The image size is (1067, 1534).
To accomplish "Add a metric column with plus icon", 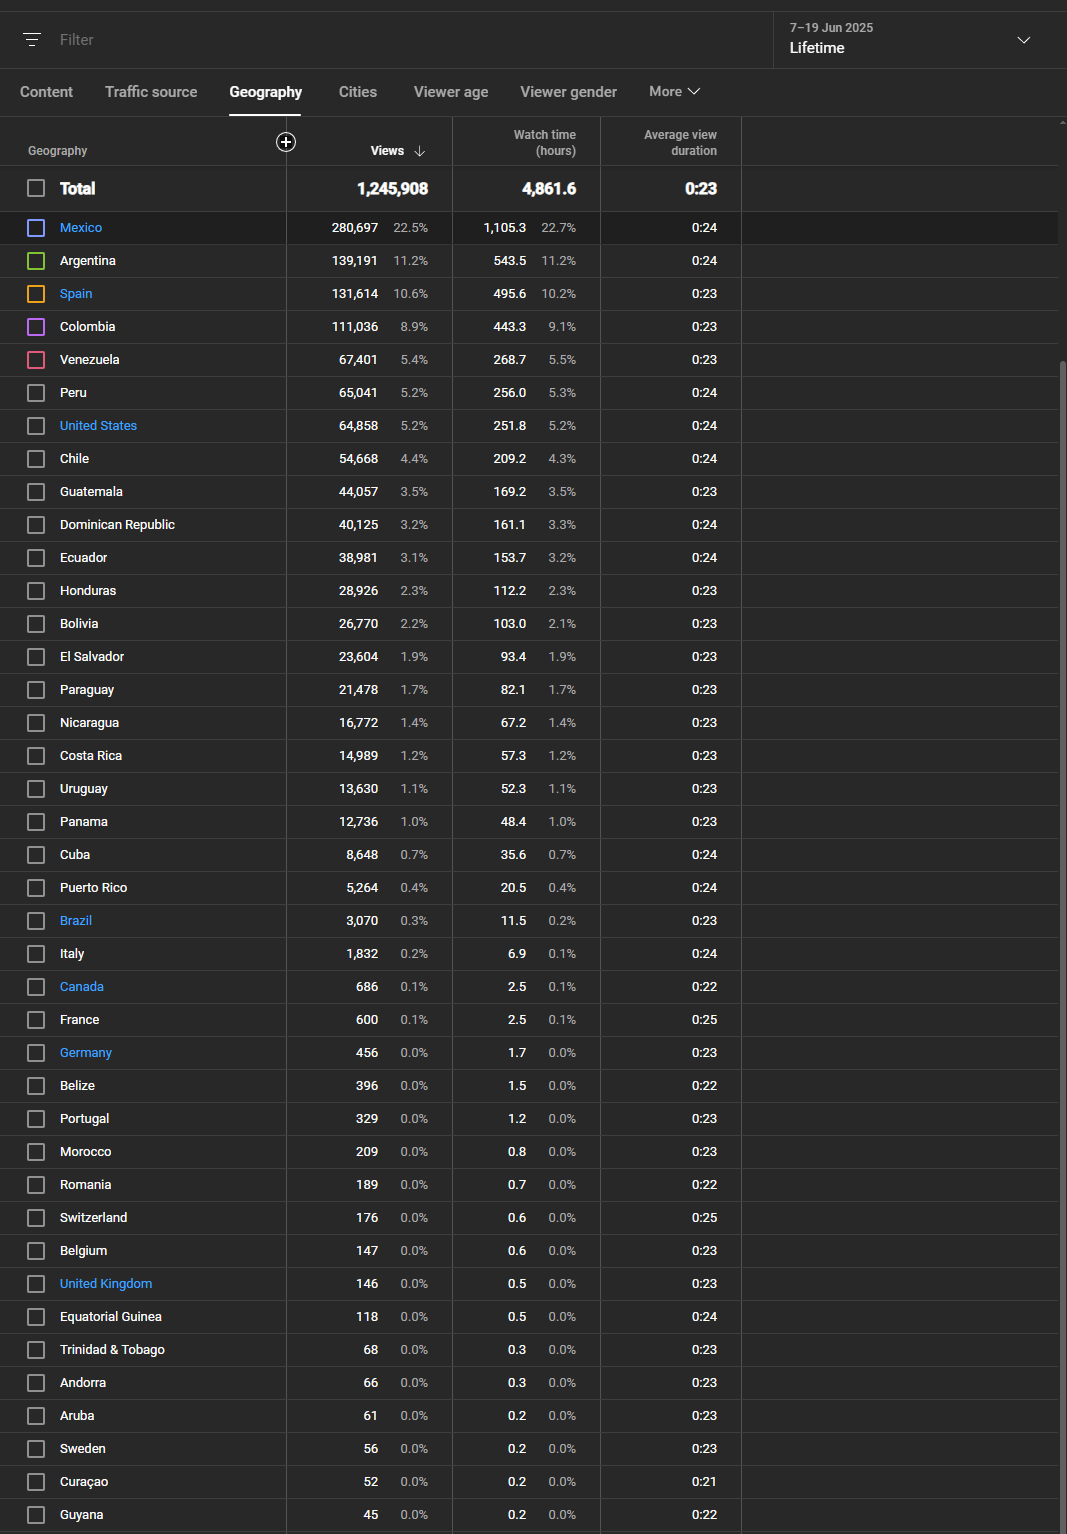I will click(x=286, y=142).
